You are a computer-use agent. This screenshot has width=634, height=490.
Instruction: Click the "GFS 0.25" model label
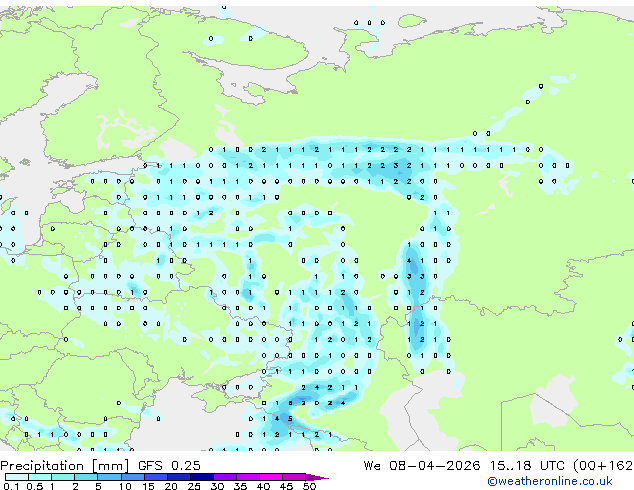169,466
